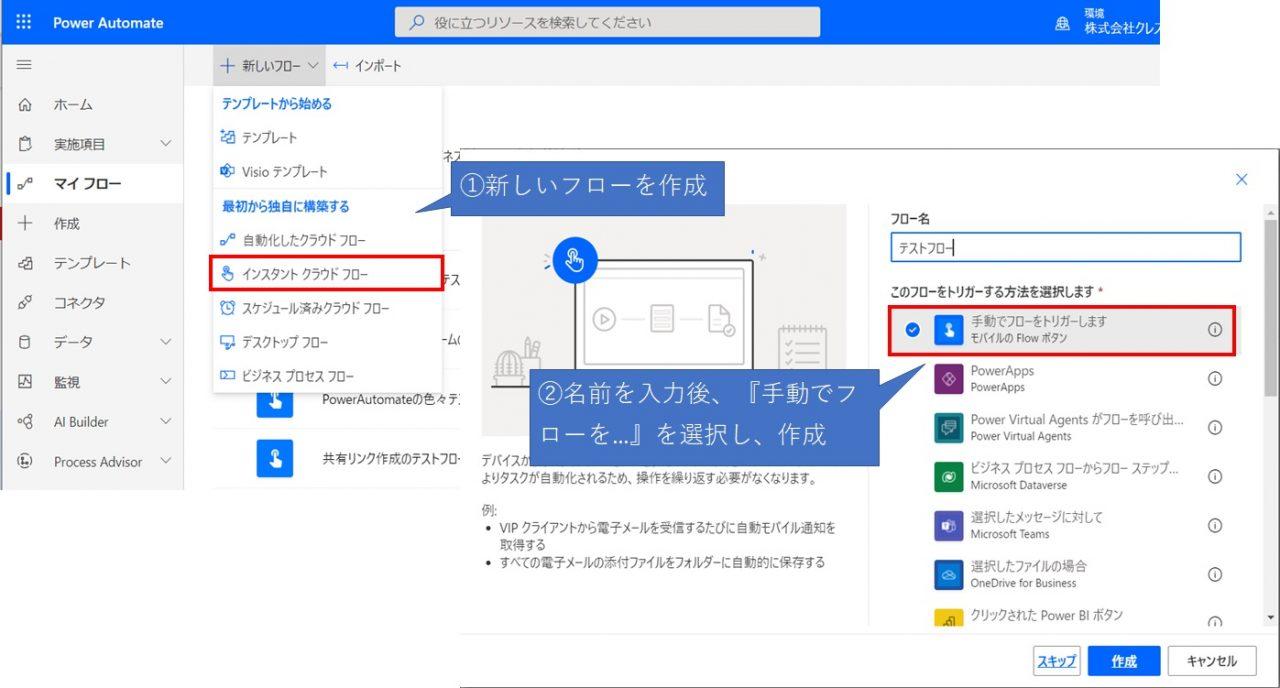
Task: Select the クリックされた Power BI ボタン trigger
Action: (x=1063, y=616)
